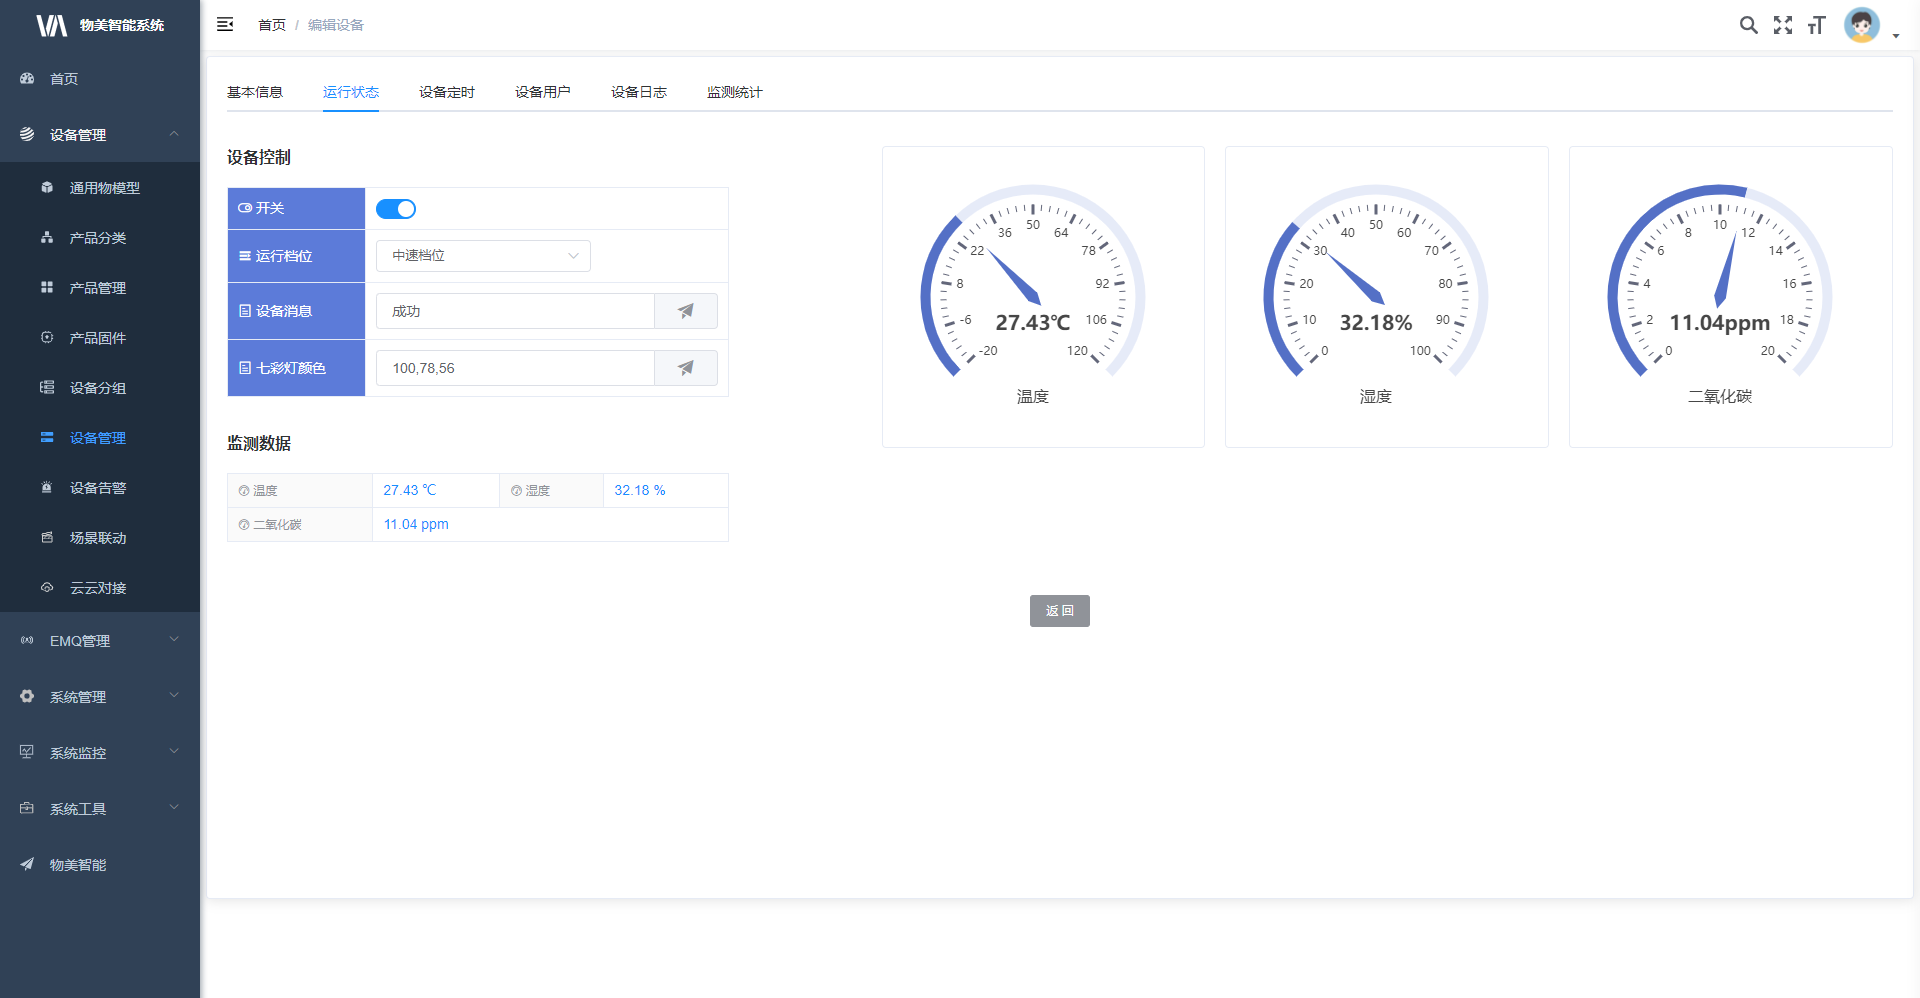Screen dimensions: 1920x998
Task: Send the 设备消息 with paper plane icon
Action: [x=685, y=311]
